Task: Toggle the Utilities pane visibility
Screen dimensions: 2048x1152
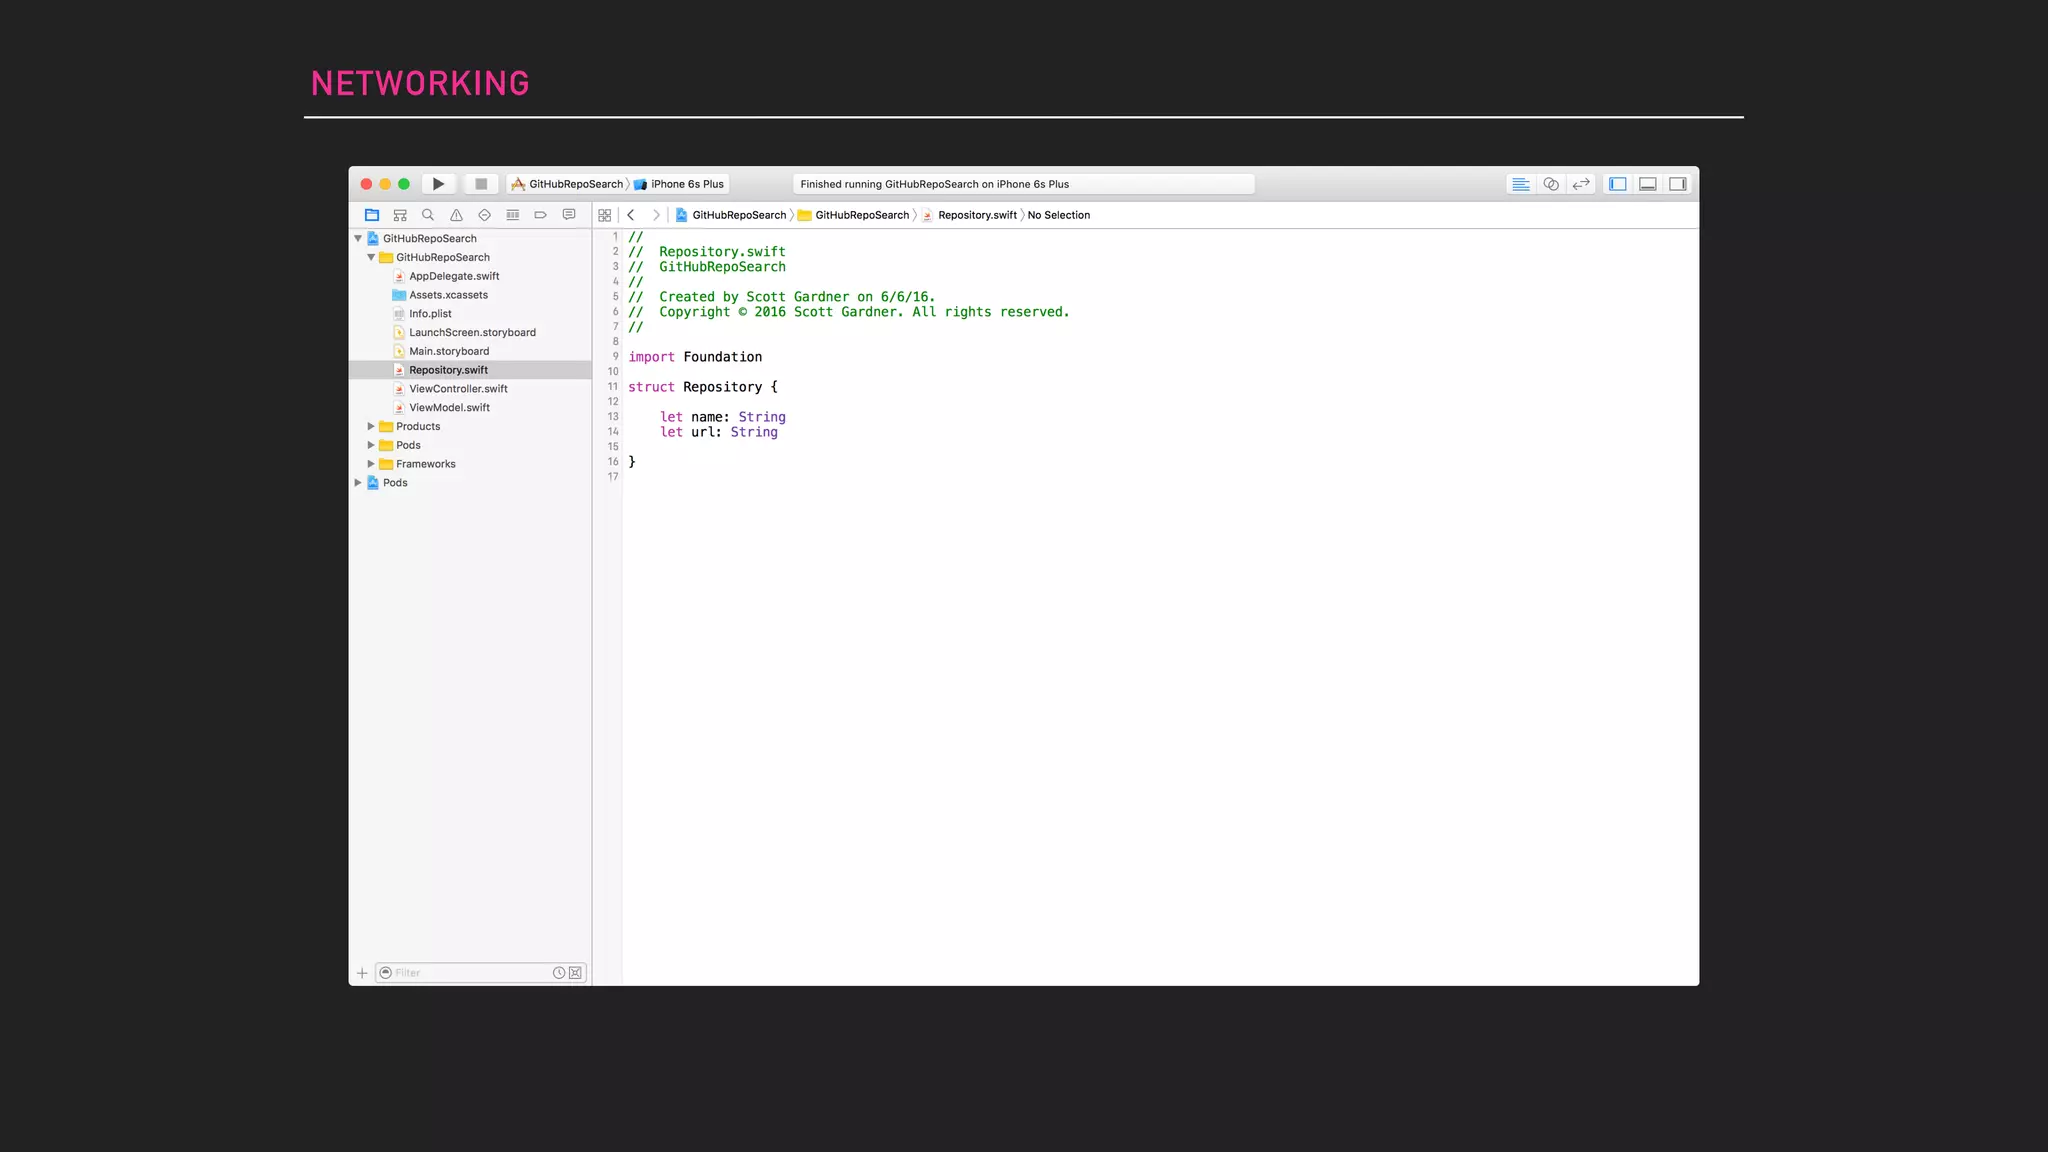Action: [1678, 184]
